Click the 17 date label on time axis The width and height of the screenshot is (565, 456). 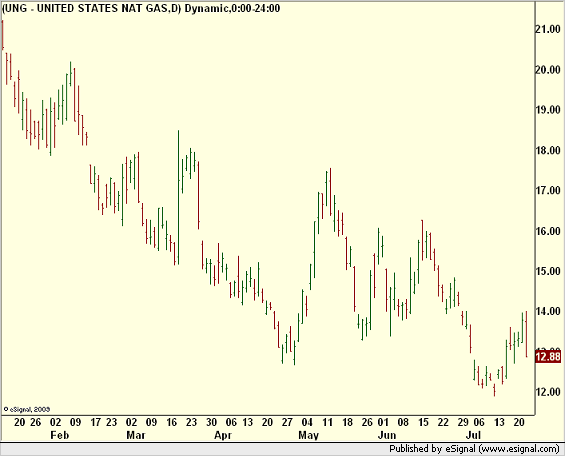coord(95,422)
